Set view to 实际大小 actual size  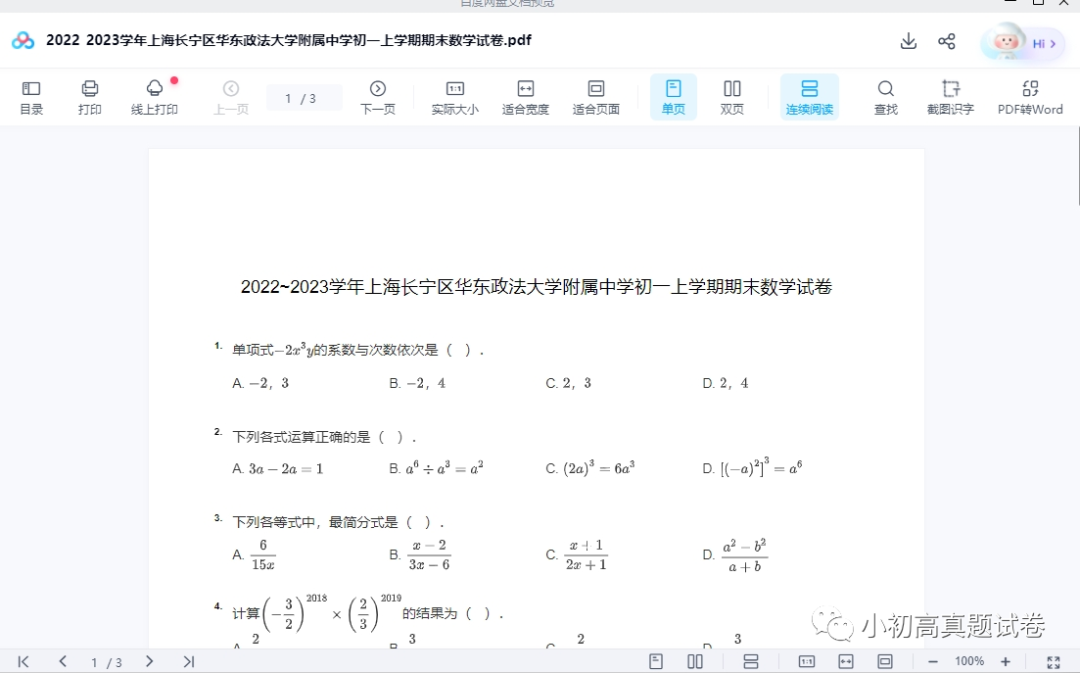pos(455,98)
